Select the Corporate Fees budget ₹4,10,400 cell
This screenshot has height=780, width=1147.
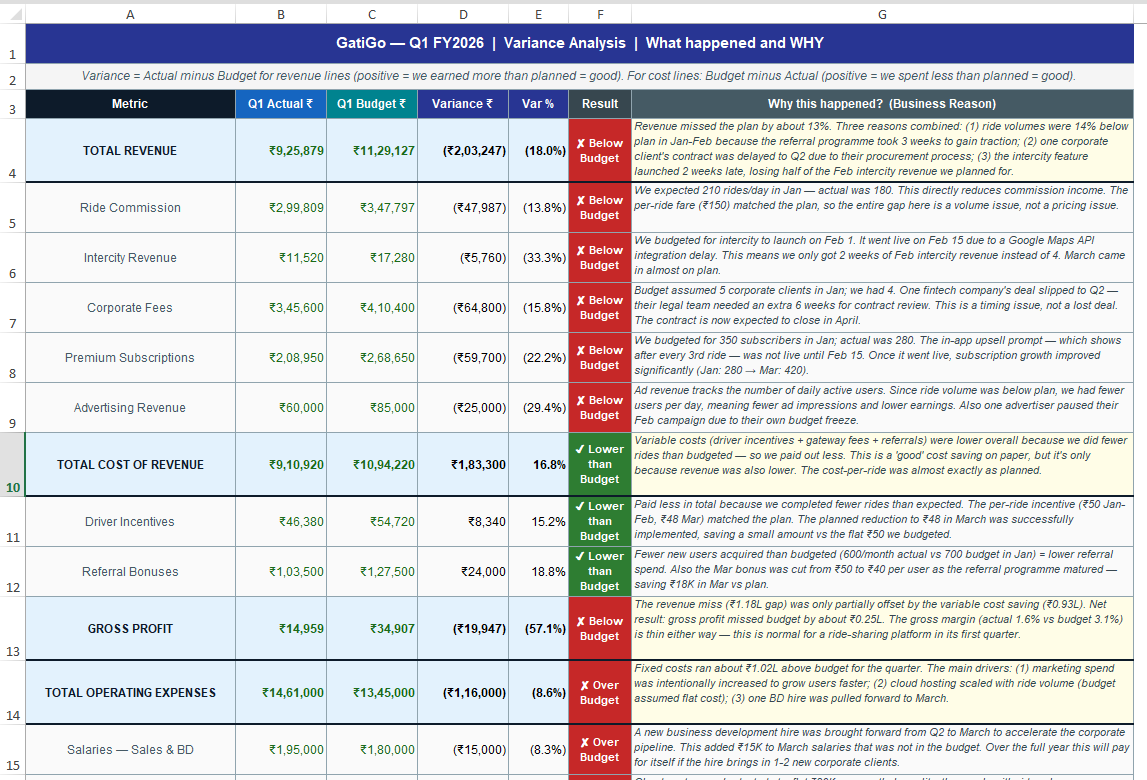click(371, 308)
